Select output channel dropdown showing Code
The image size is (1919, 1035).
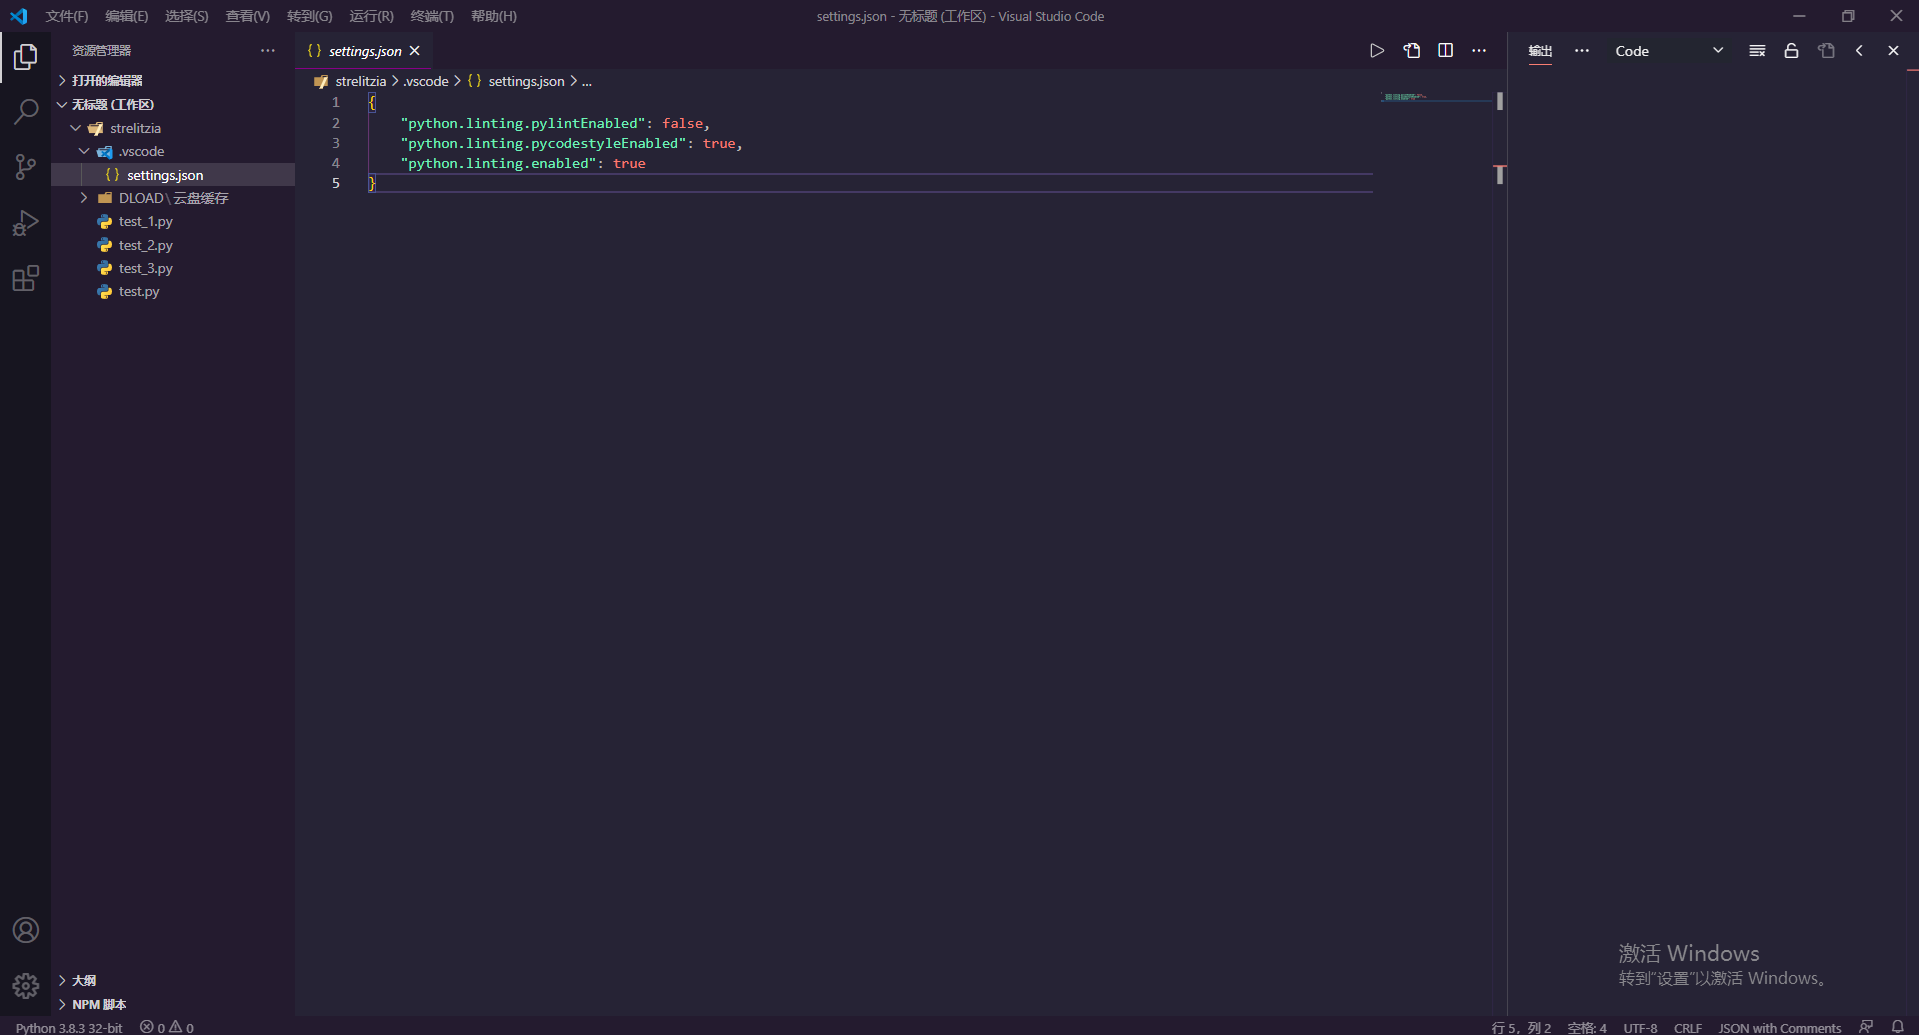1669,51
